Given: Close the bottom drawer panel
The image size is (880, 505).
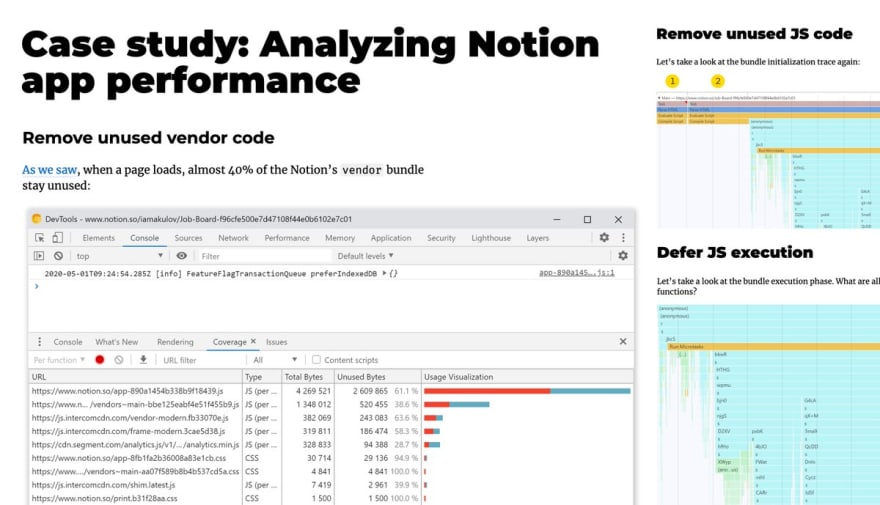Looking at the screenshot, I should 623,341.
